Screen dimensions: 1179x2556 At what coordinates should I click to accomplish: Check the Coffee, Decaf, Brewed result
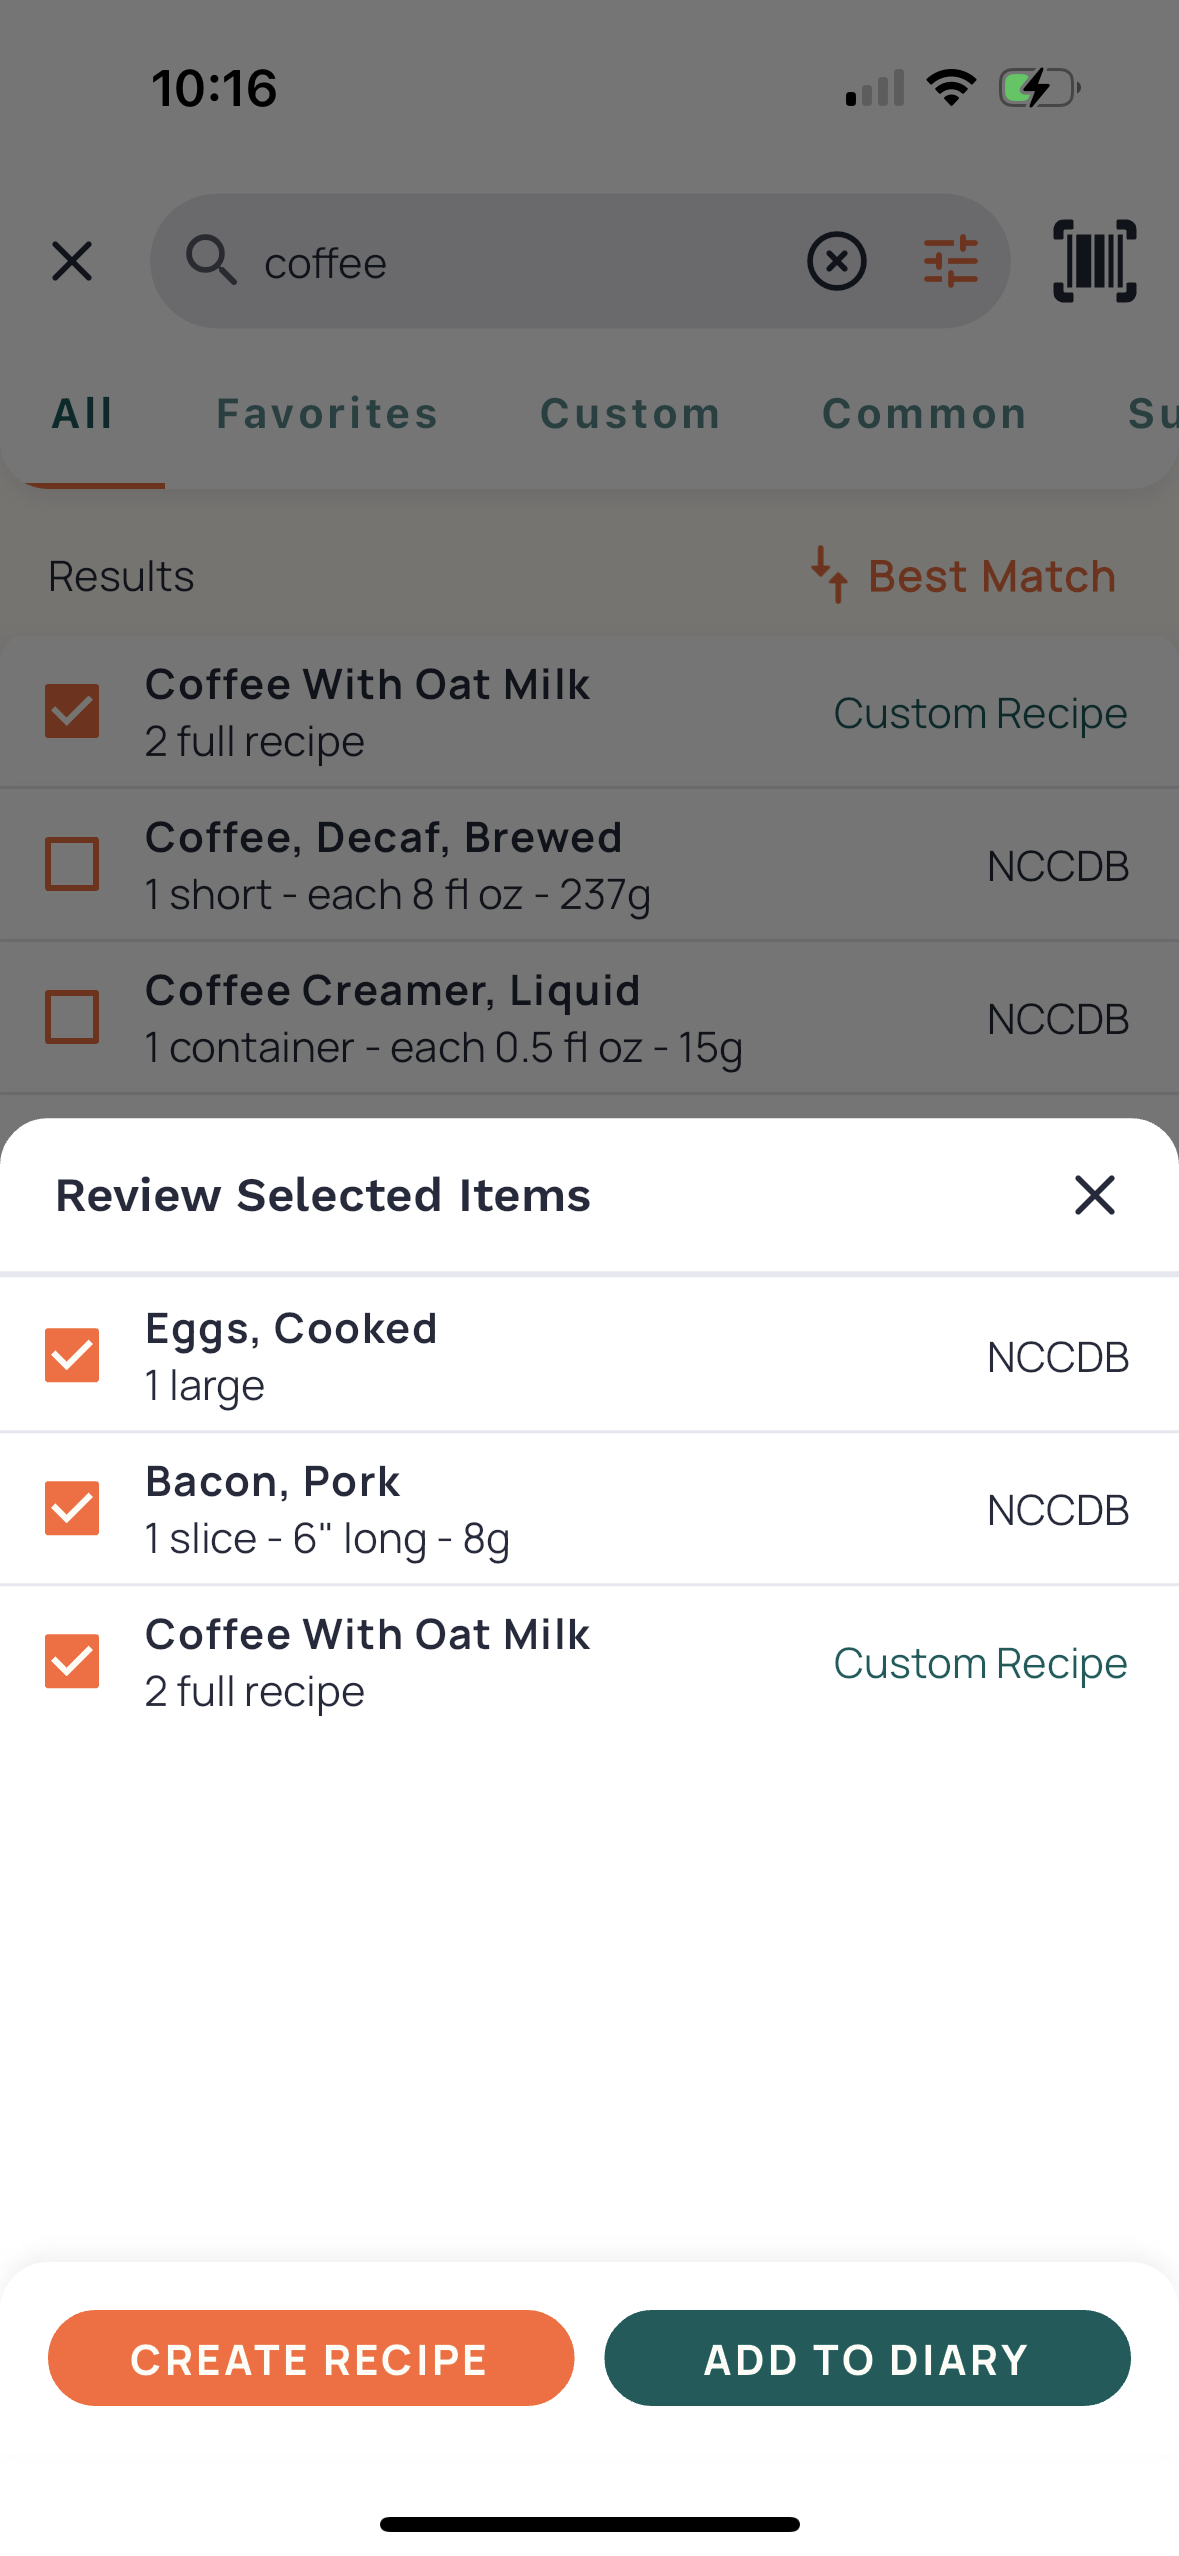tap(72, 864)
